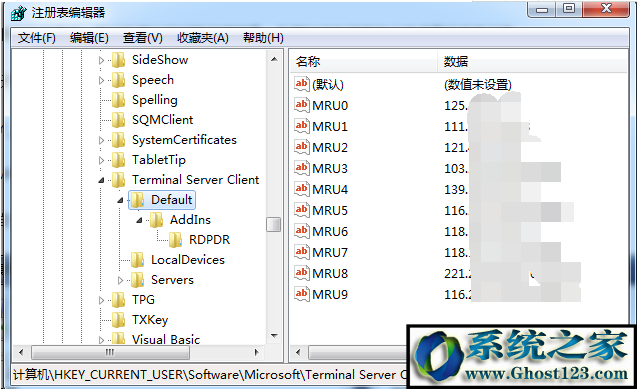Click the LocalDevices folder icon

[x=137, y=259]
